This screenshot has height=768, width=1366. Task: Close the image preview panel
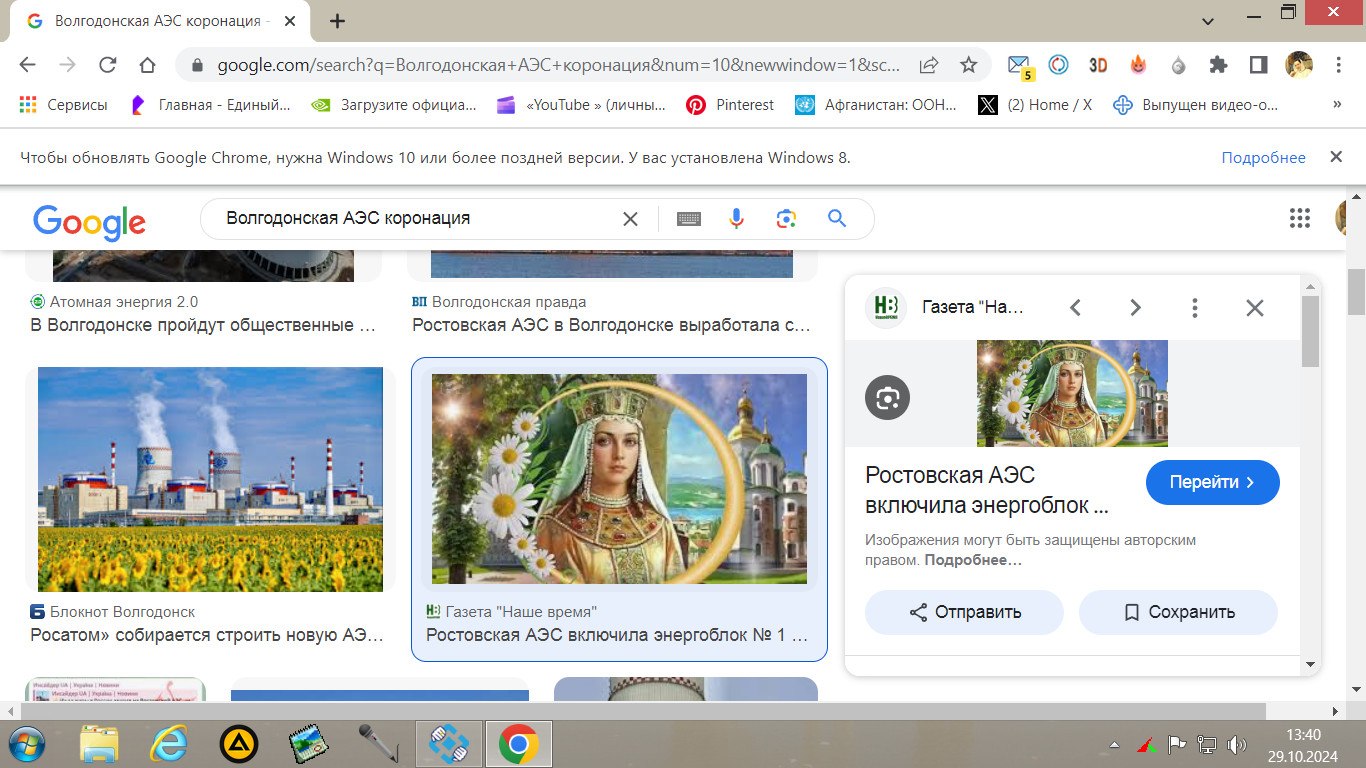click(x=1255, y=307)
